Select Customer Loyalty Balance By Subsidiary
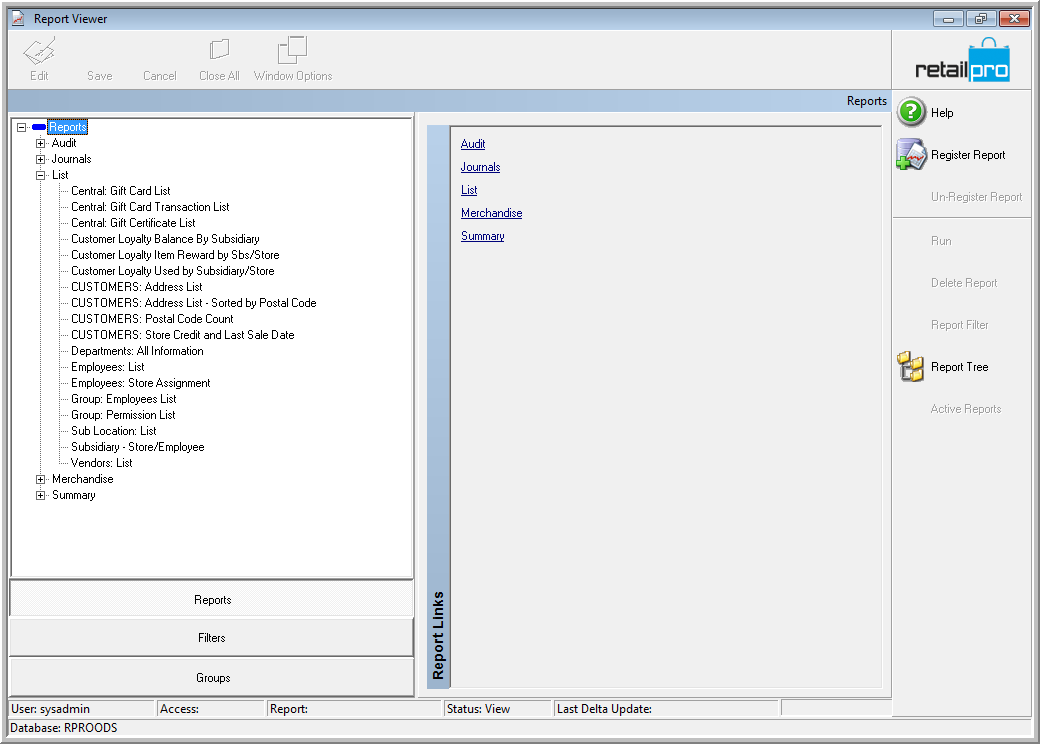1040x744 pixels. pos(165,239)
